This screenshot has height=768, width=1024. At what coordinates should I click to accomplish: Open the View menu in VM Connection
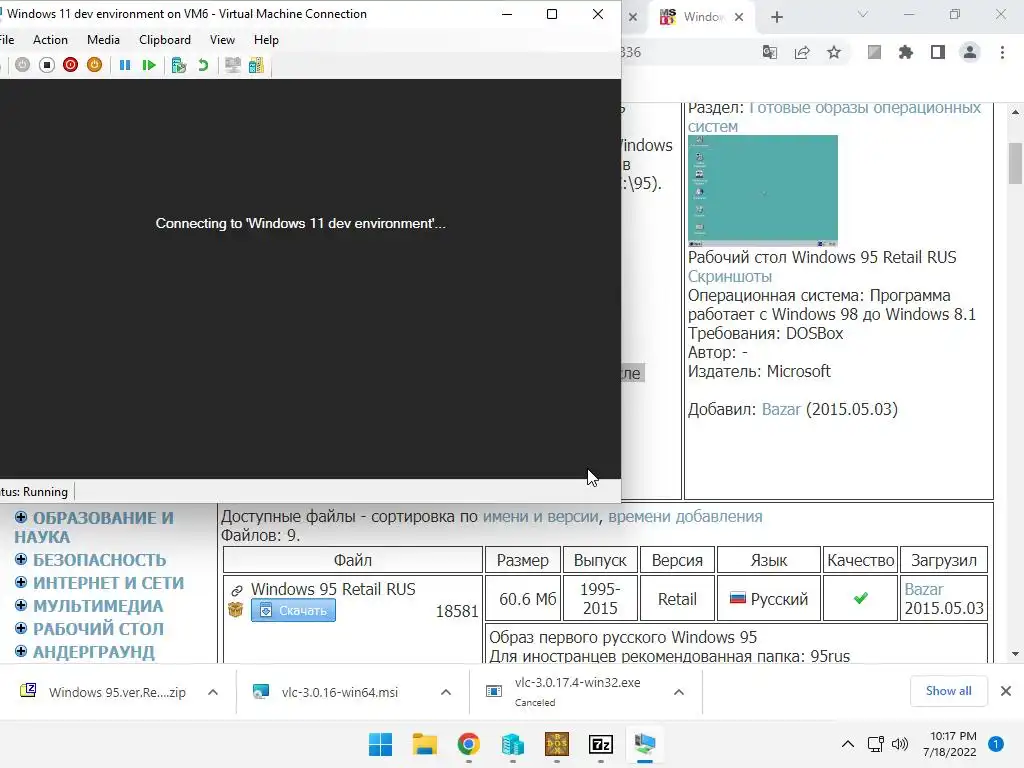(x=222, y=40)
